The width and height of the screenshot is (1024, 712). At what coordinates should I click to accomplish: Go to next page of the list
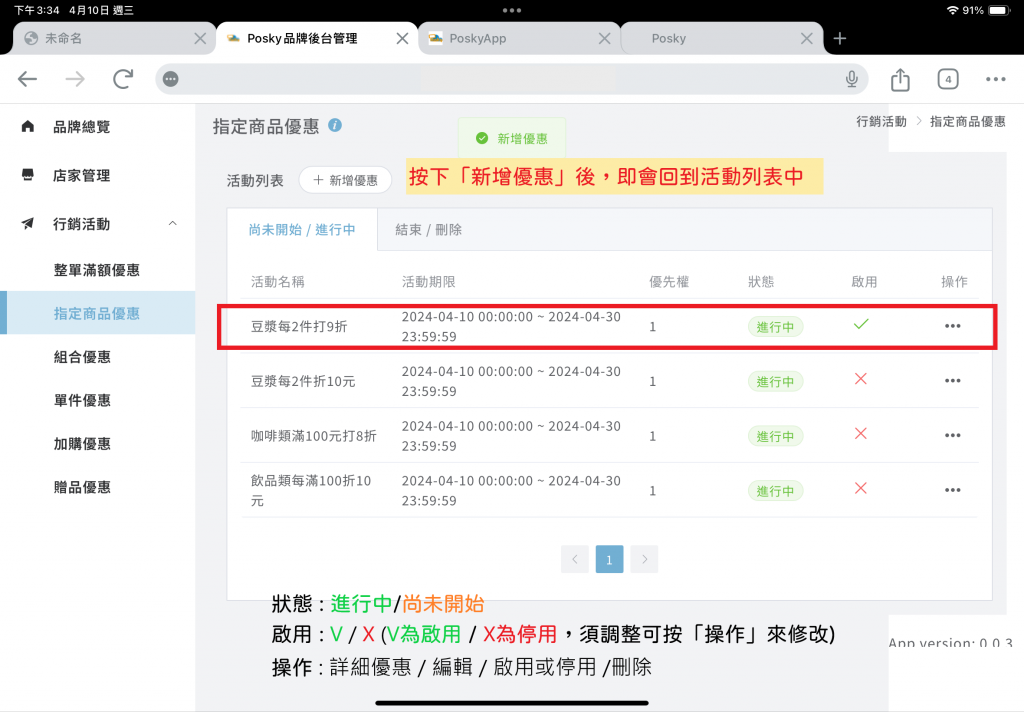(x=644, y=559)
